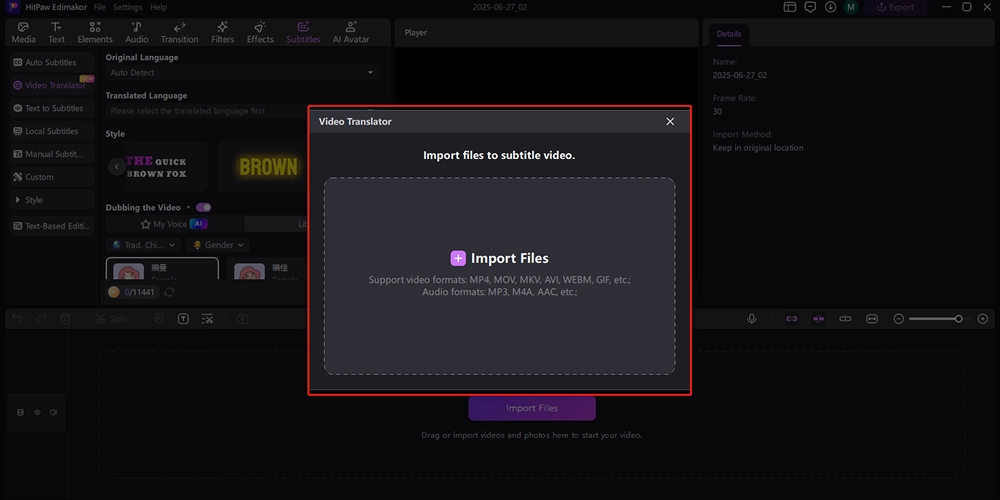This screenshot has width=1000, height=500.
Task: Select Video Translator in the sidebar
Action: (x=52, y=85)
